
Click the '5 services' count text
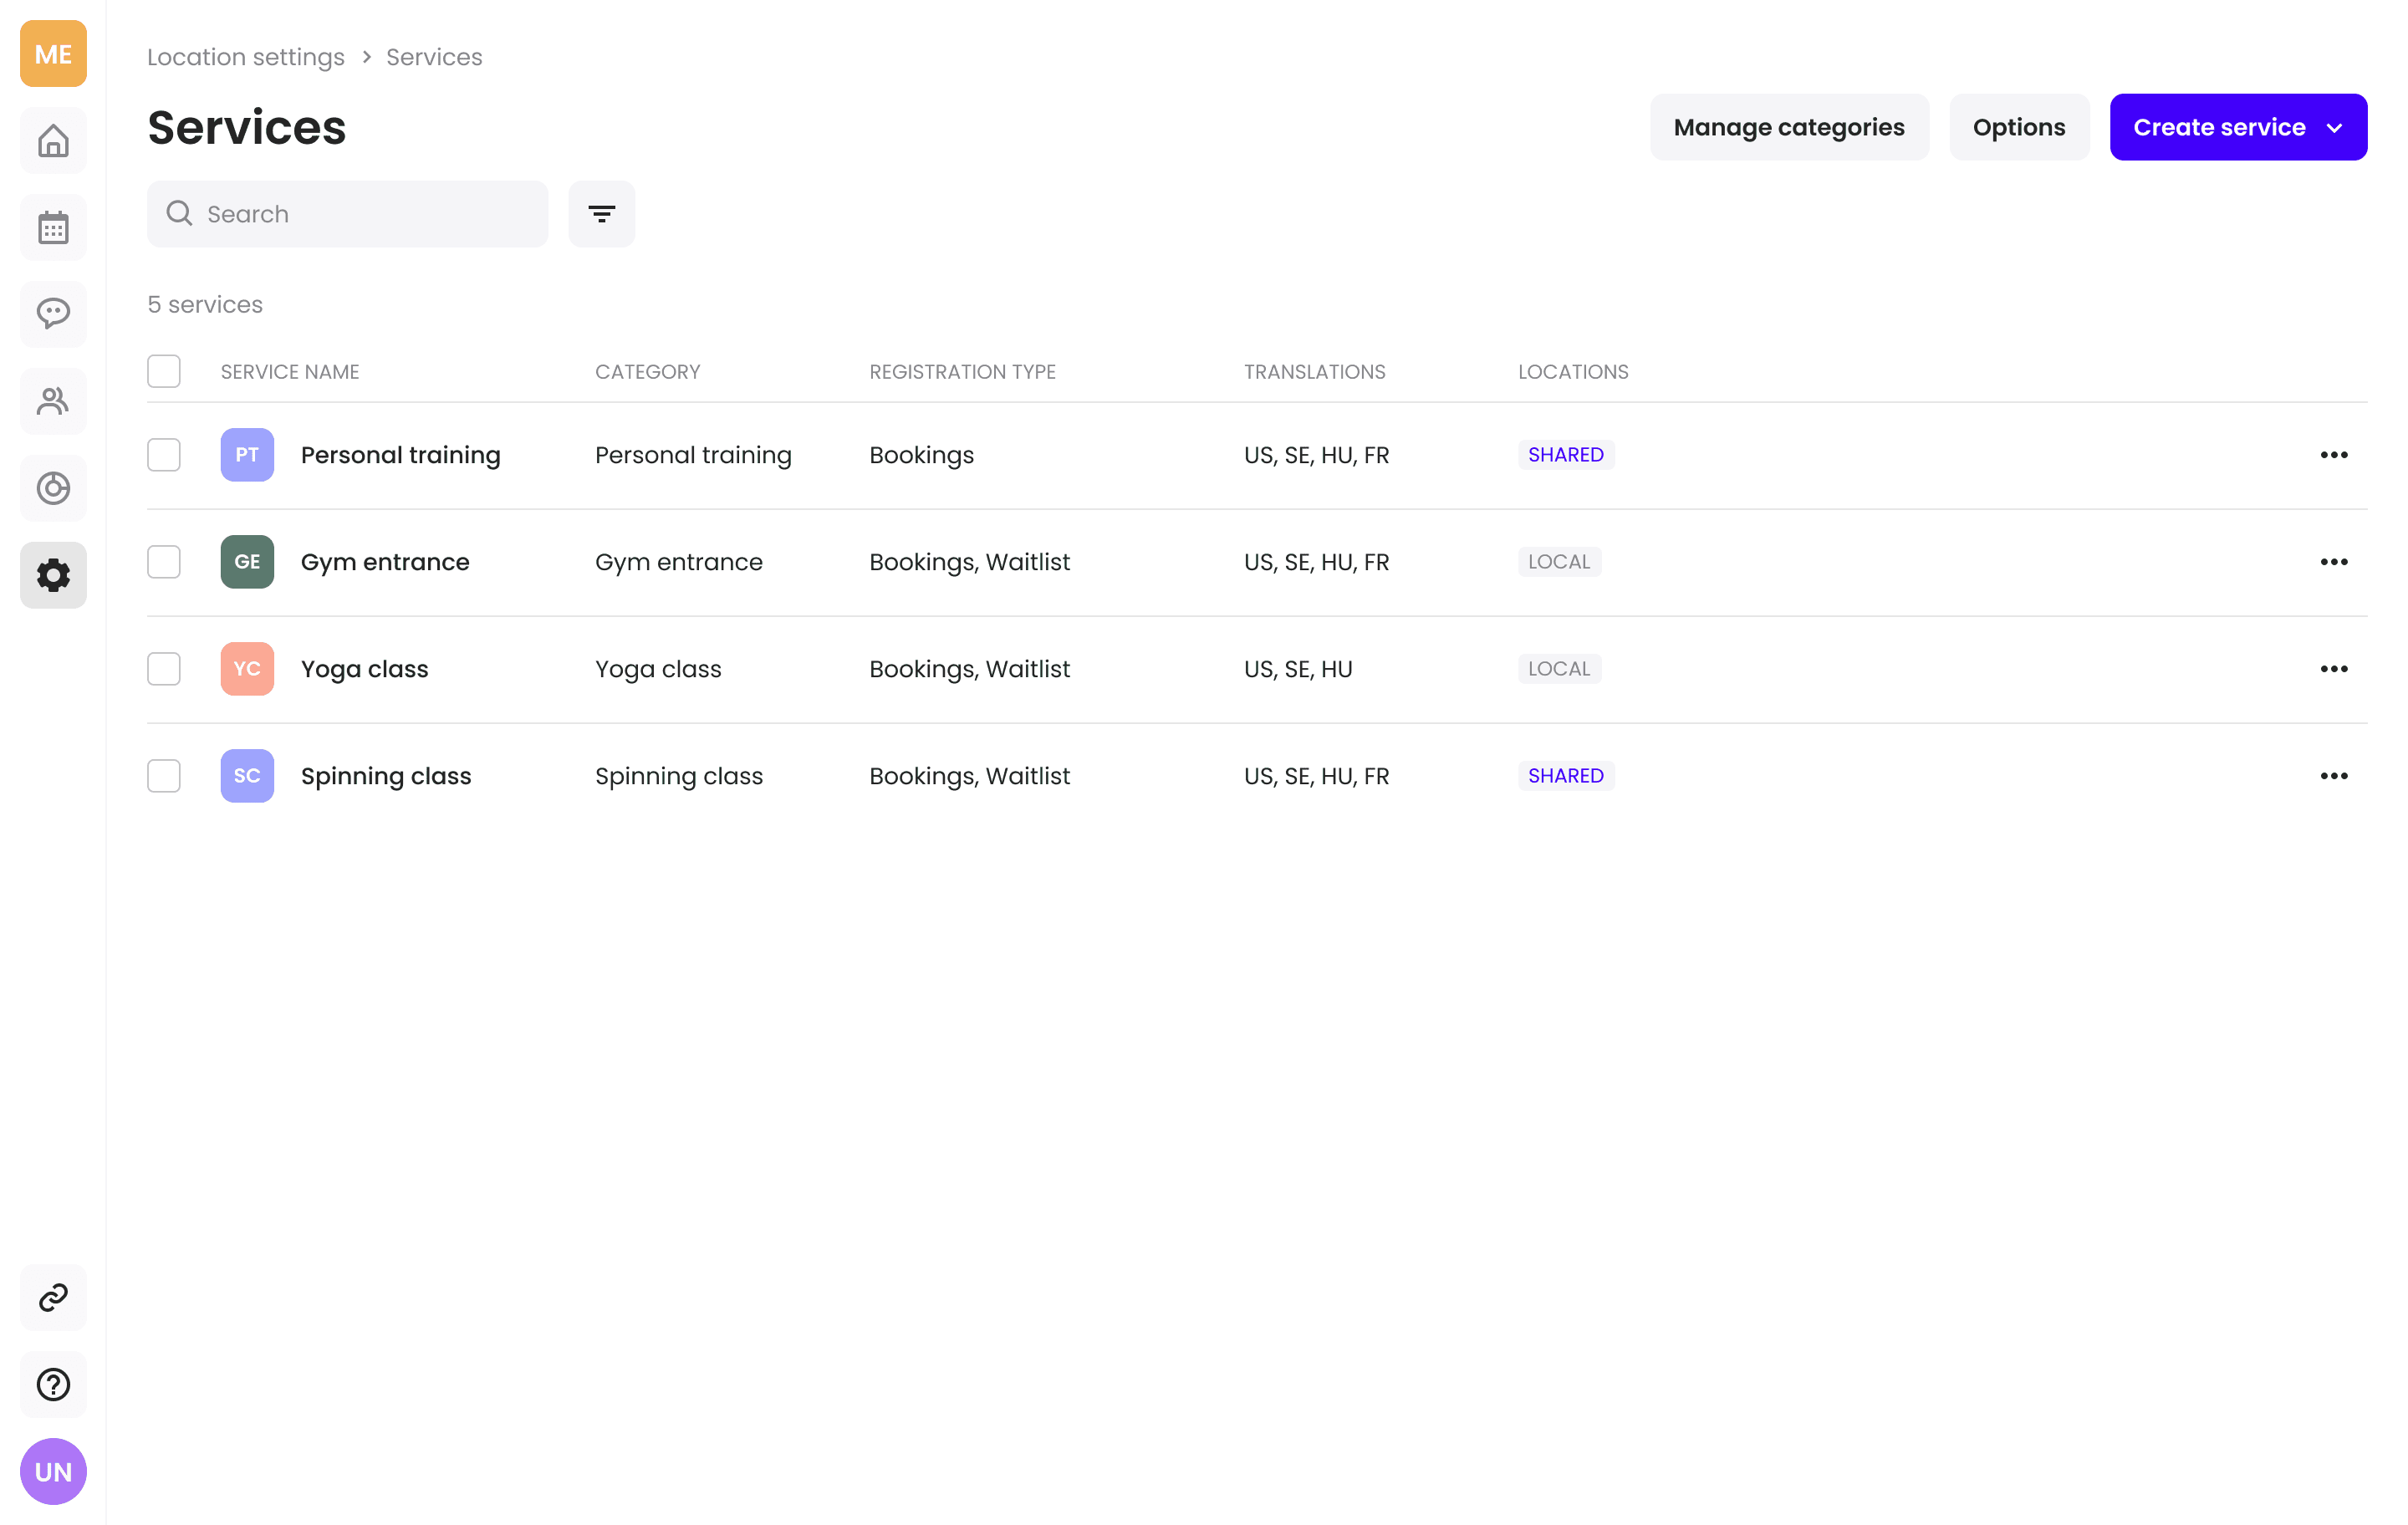[x=205, y=304]
